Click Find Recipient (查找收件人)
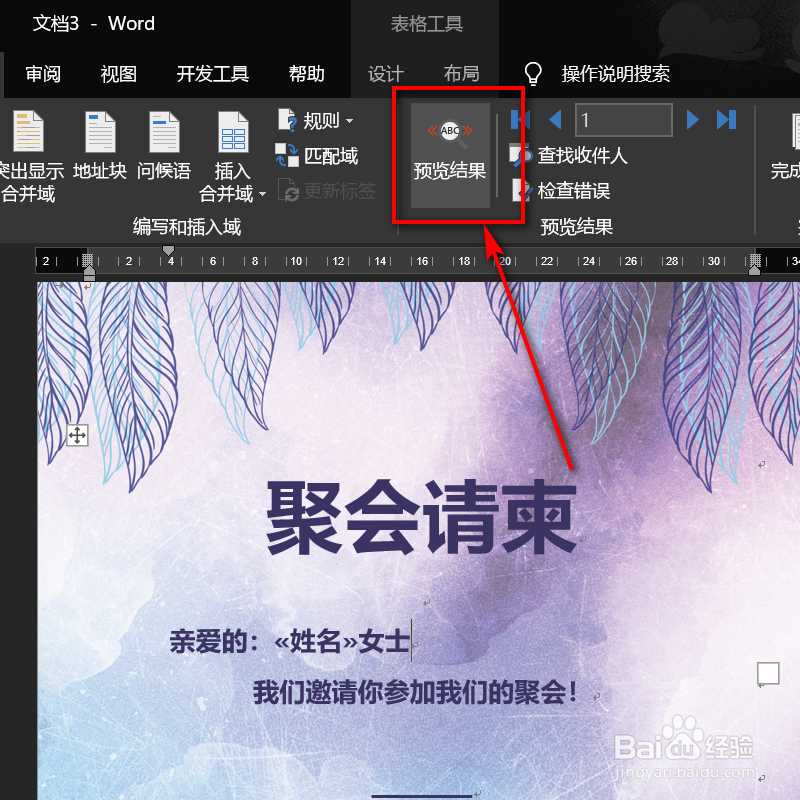Viewport: 800px width, 800px height. 568,155
